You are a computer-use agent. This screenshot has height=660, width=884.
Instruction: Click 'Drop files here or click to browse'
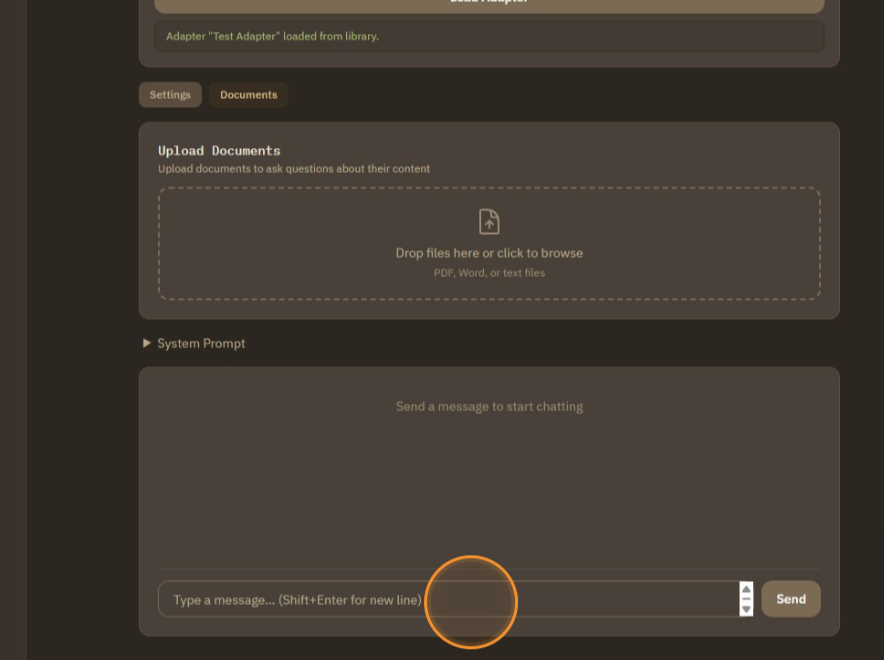[489, 253]
